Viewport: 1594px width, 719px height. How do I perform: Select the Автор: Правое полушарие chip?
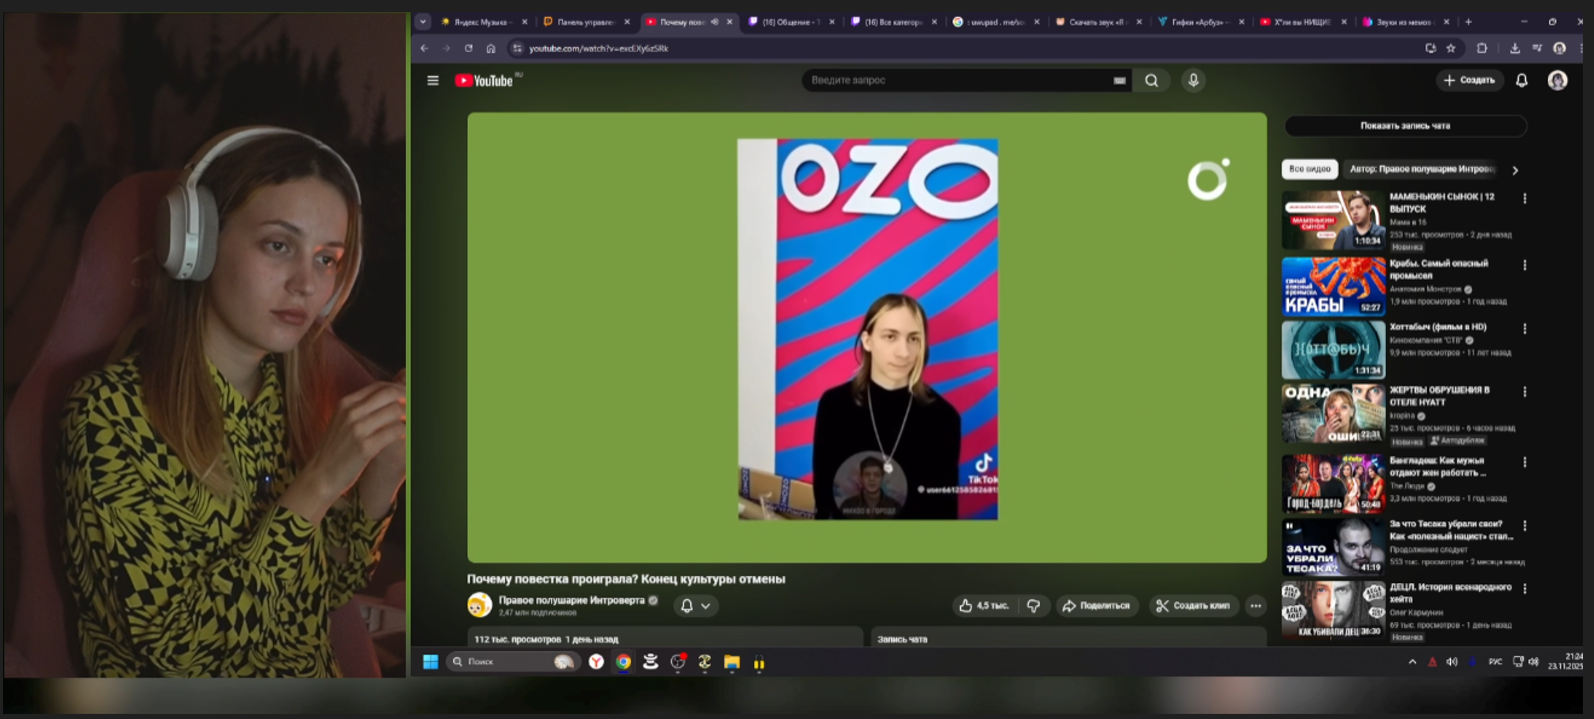point(1421,169)
